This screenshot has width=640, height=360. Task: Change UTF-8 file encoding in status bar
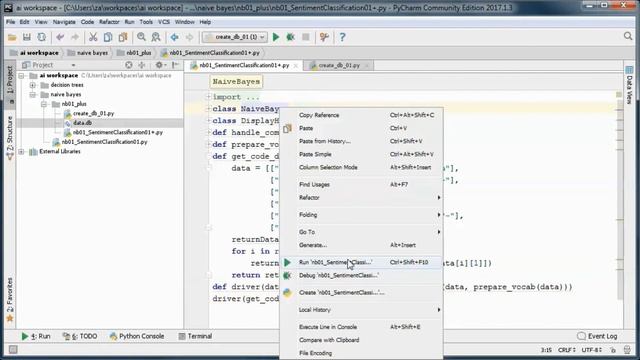(592, 350)
